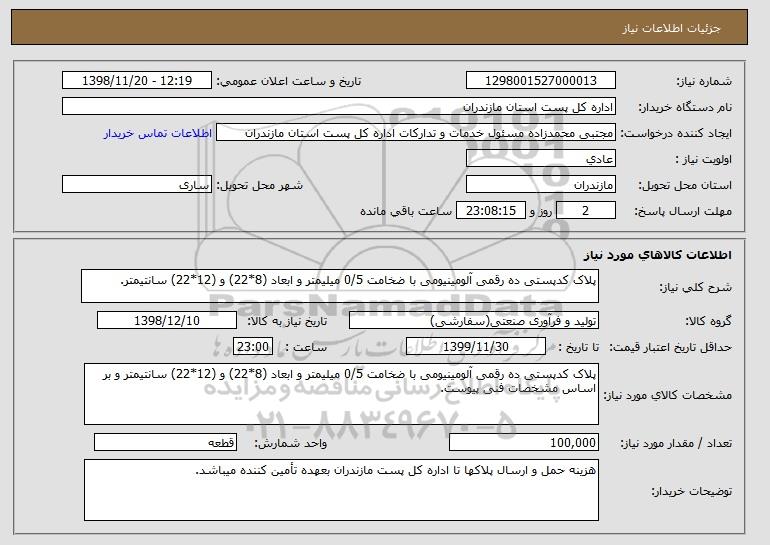Click the header title جزئیات اطلاعات نیاز
Viewport: 770px width, 545px height.
(671, 28)
